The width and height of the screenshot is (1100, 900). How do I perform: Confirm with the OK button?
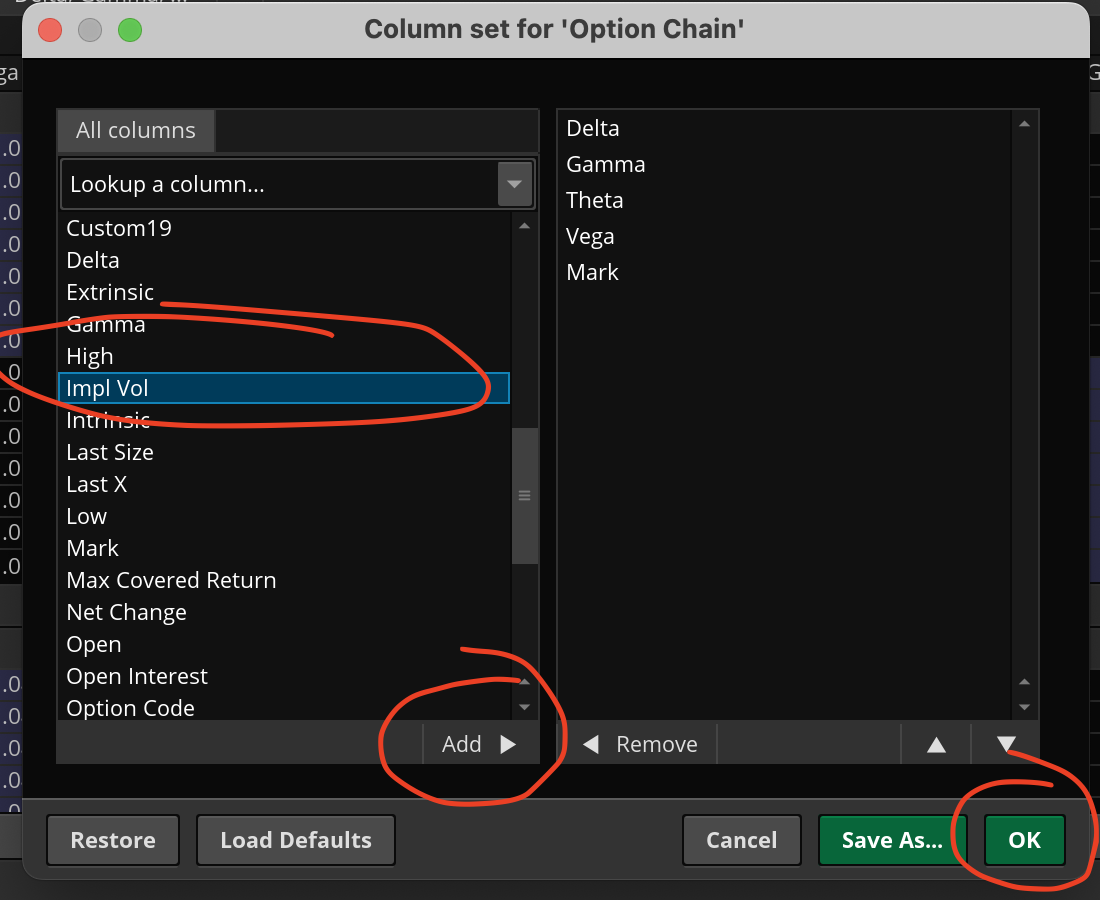(x=1024, y=840)
